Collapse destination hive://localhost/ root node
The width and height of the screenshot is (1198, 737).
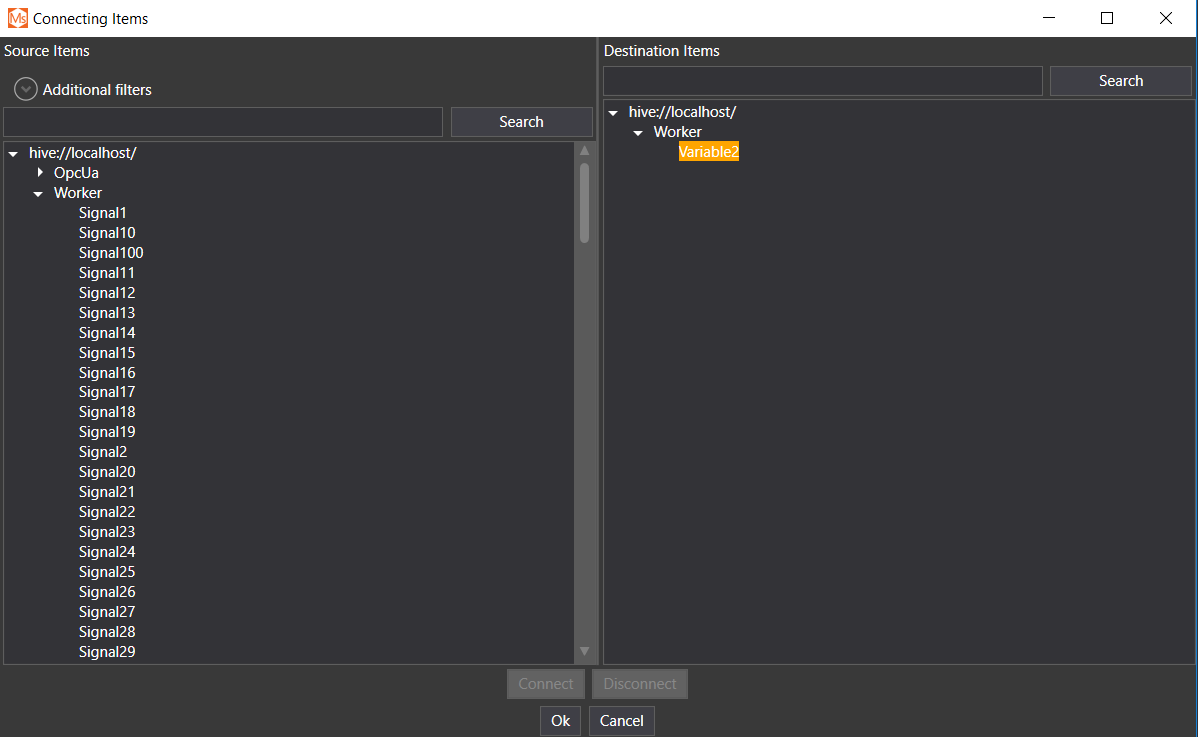click(x=613, y=113)
